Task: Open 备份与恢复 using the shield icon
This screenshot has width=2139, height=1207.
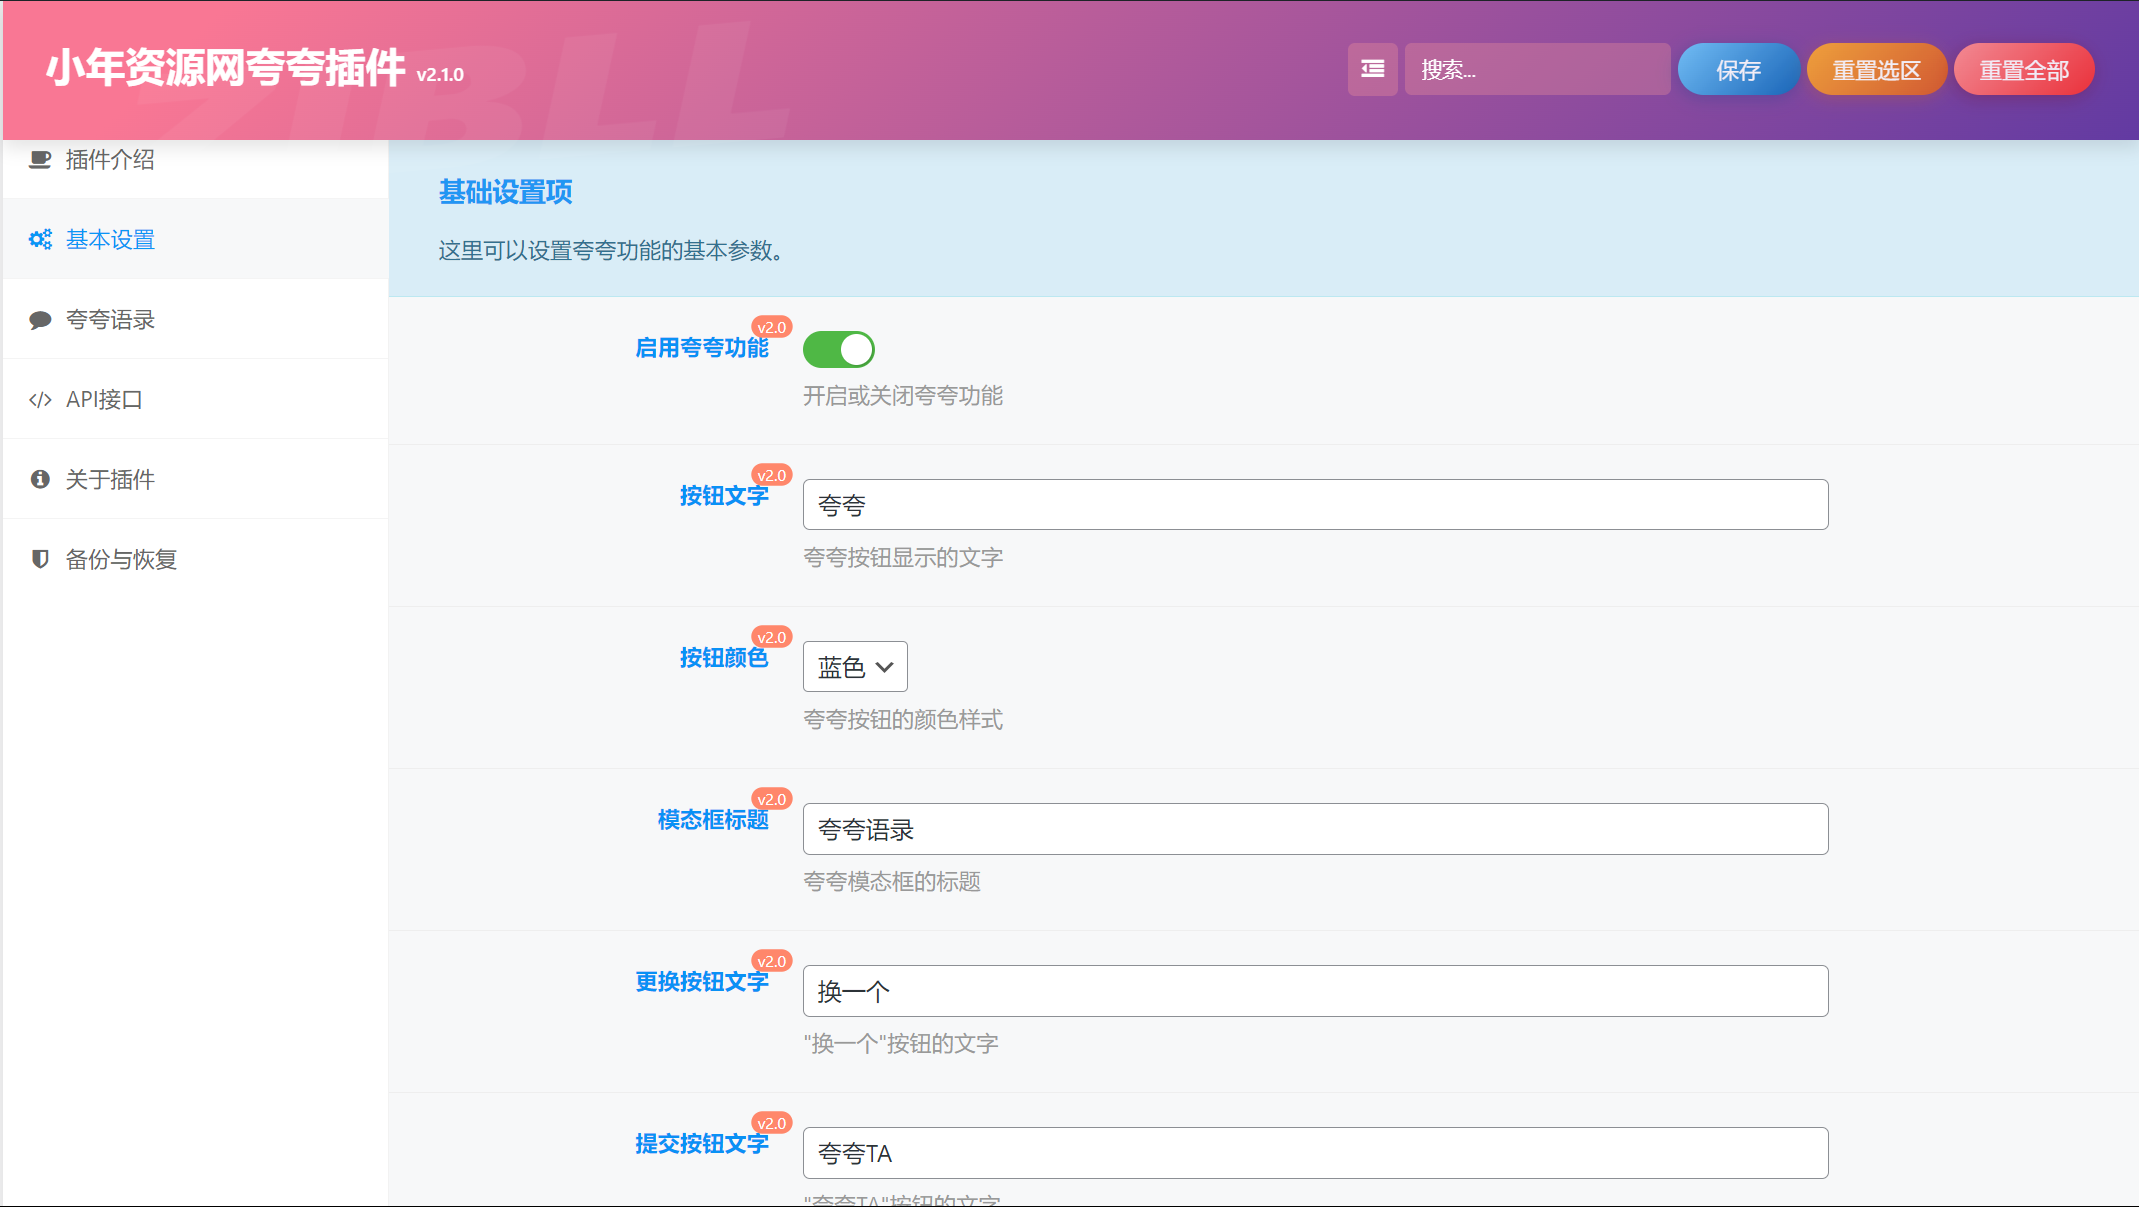Action: (40, 559)
